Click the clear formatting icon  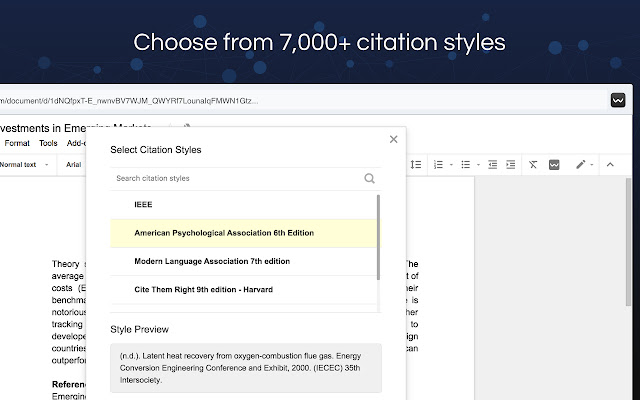(533, 164)
